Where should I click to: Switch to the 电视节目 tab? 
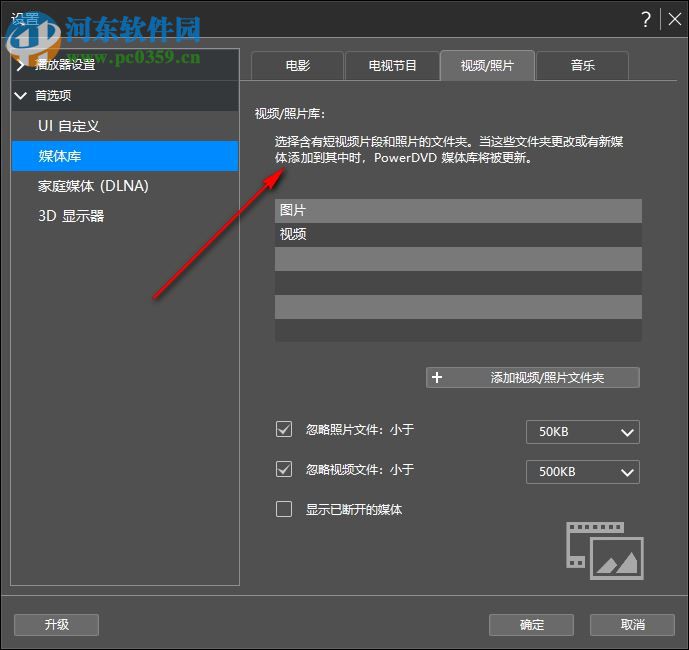(392, 65)
